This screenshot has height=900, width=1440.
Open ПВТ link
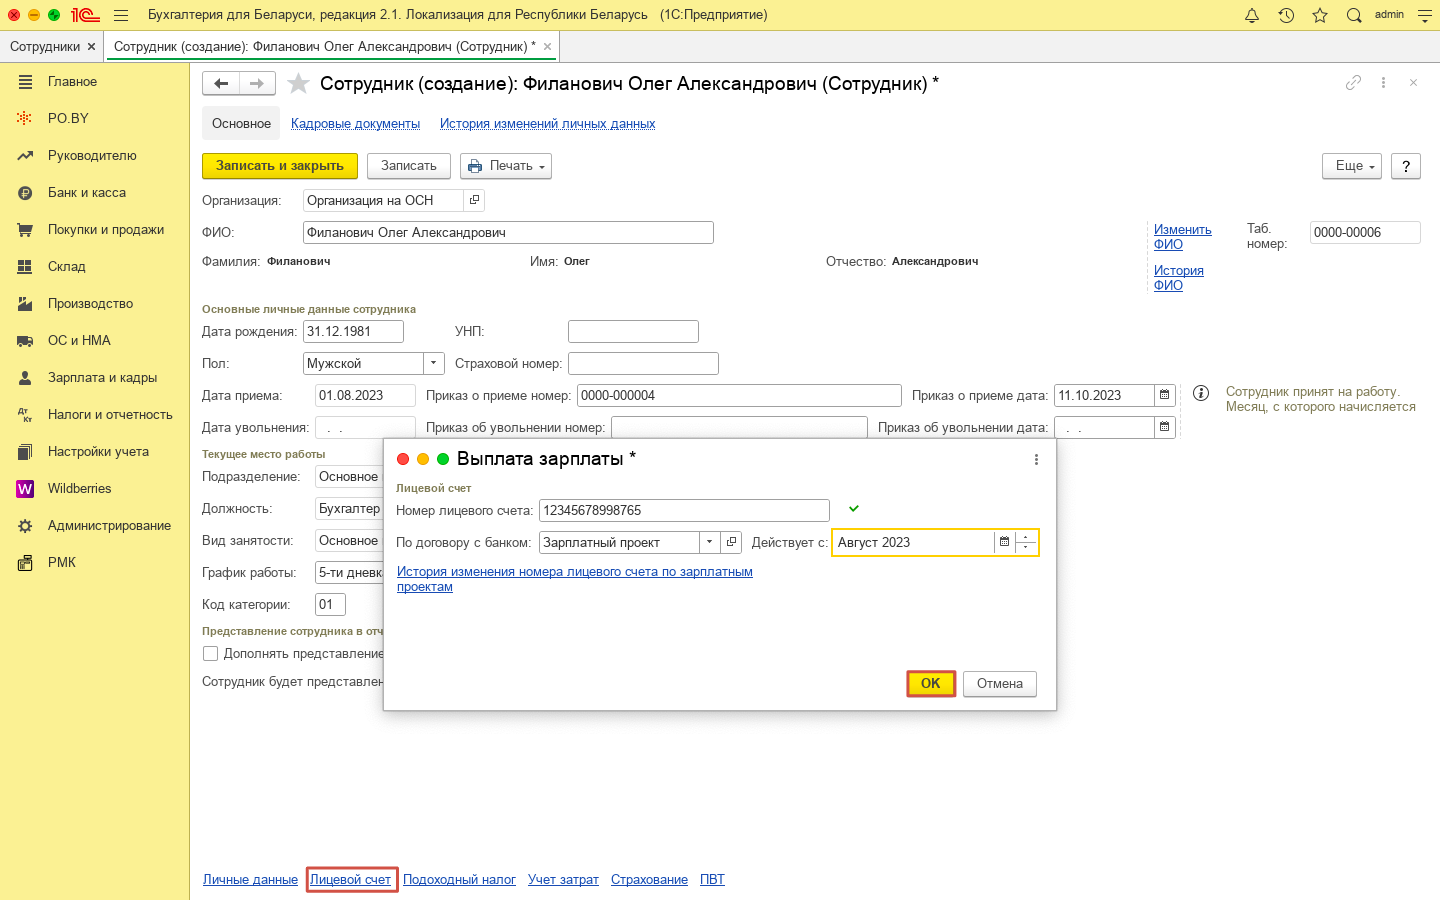point(712,879)
